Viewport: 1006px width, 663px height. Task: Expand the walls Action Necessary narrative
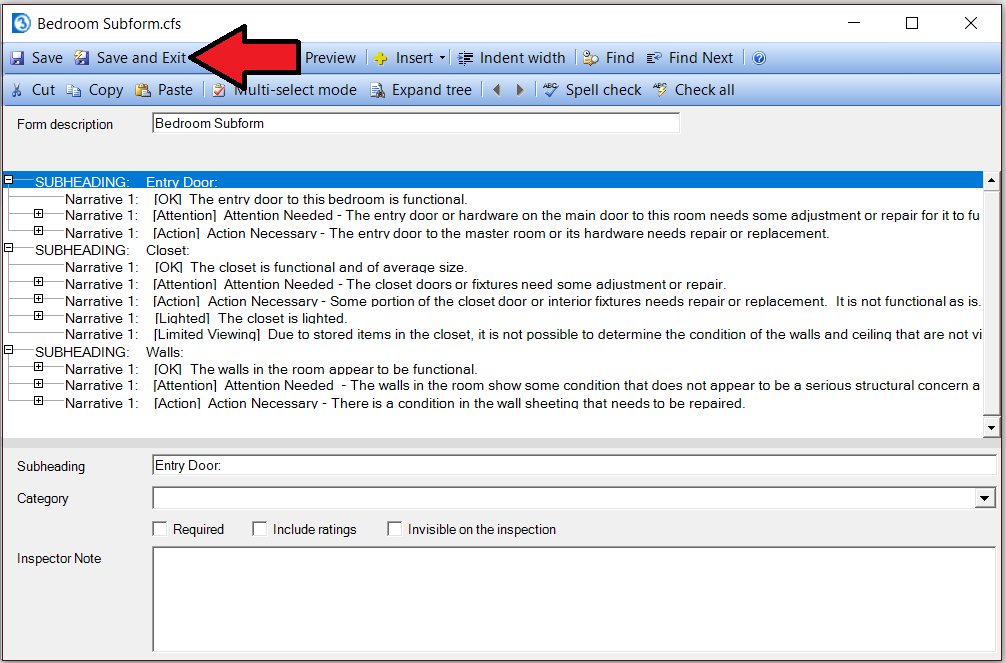pos(38,401)
